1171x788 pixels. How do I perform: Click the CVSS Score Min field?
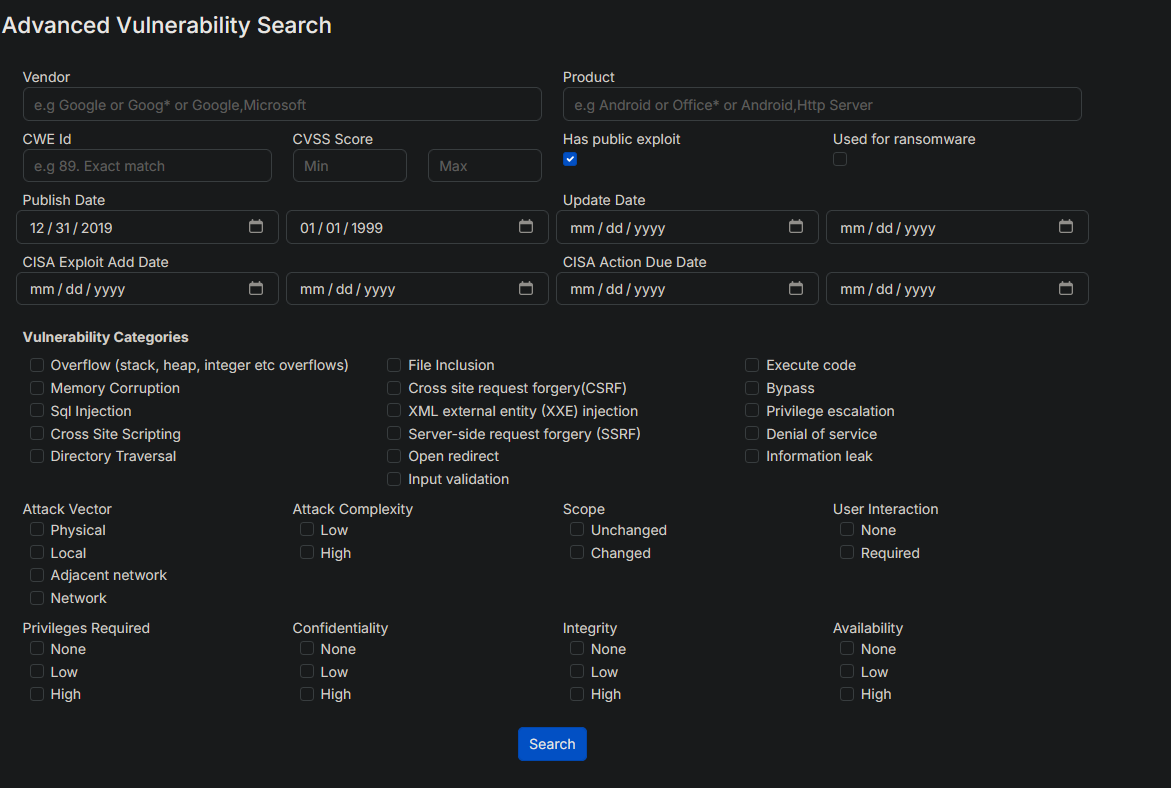tap(350, 166)
